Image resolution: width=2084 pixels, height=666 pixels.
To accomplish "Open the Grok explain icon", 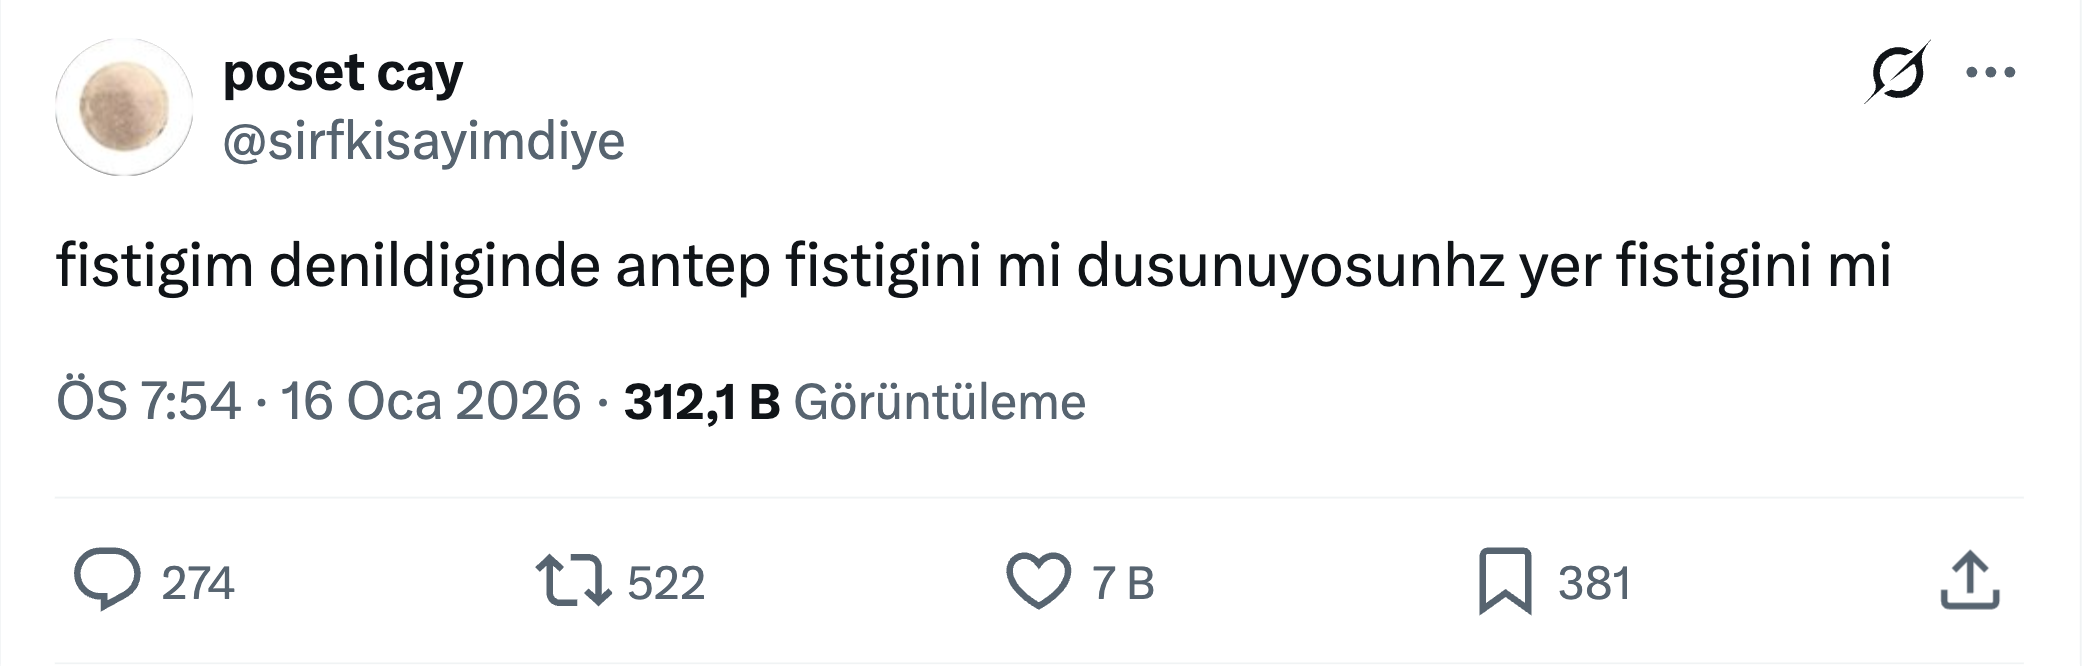I will coord(1896,73).
